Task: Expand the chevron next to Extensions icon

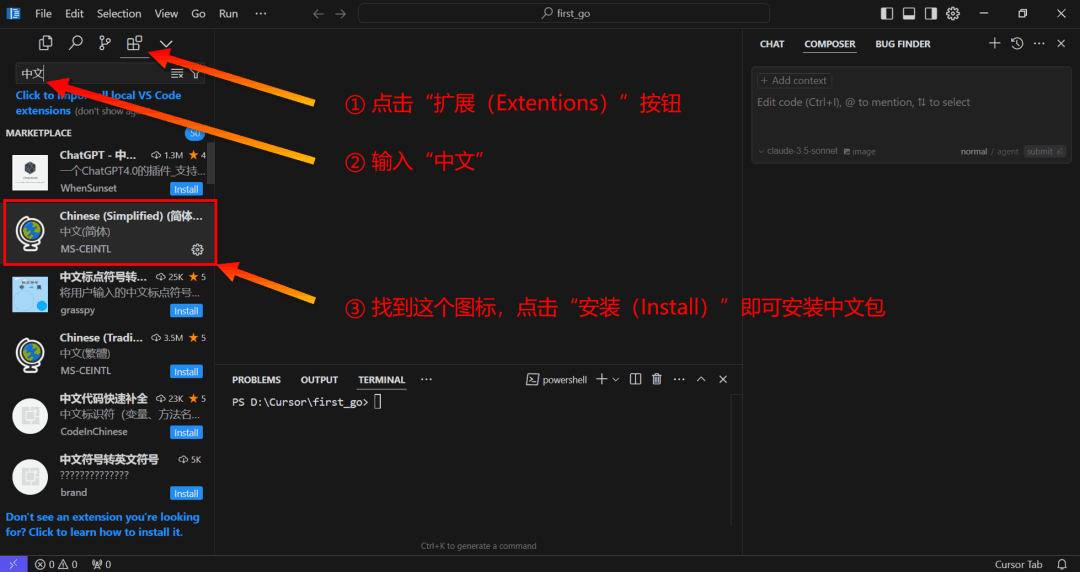Action: click(x=166, y=44)
